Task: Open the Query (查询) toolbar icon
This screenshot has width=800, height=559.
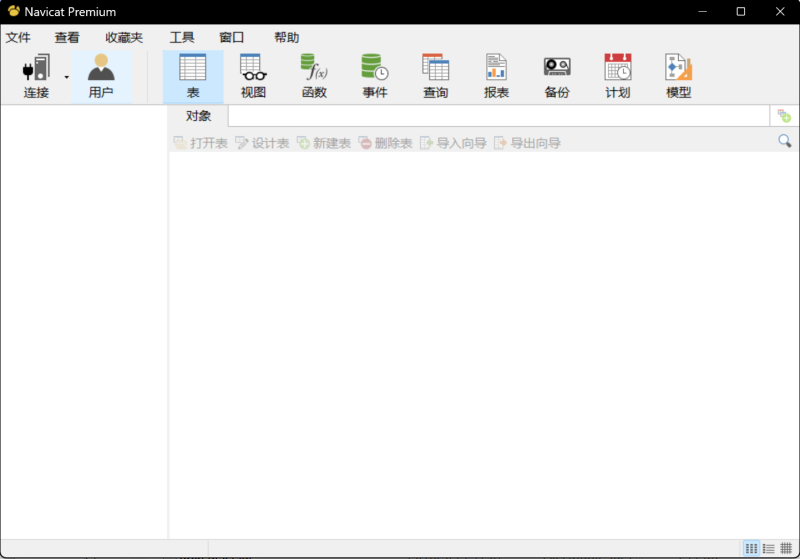Action: tap(436, 77)
